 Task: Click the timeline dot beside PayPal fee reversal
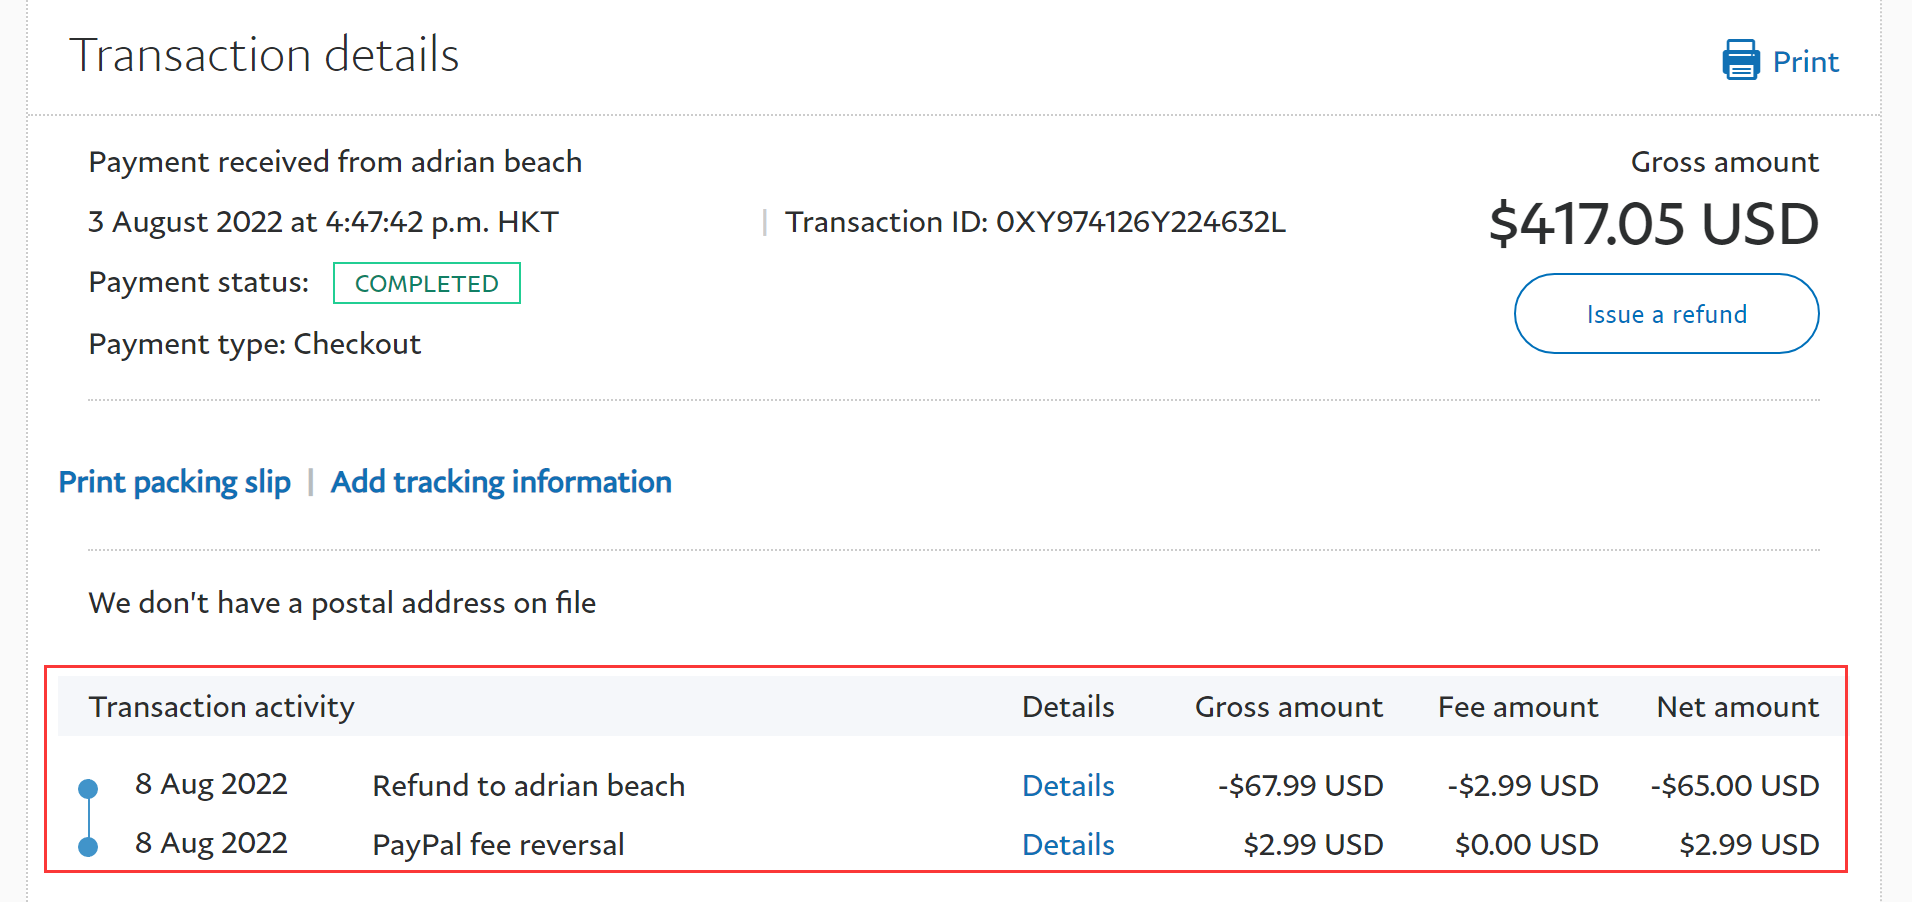88,847
